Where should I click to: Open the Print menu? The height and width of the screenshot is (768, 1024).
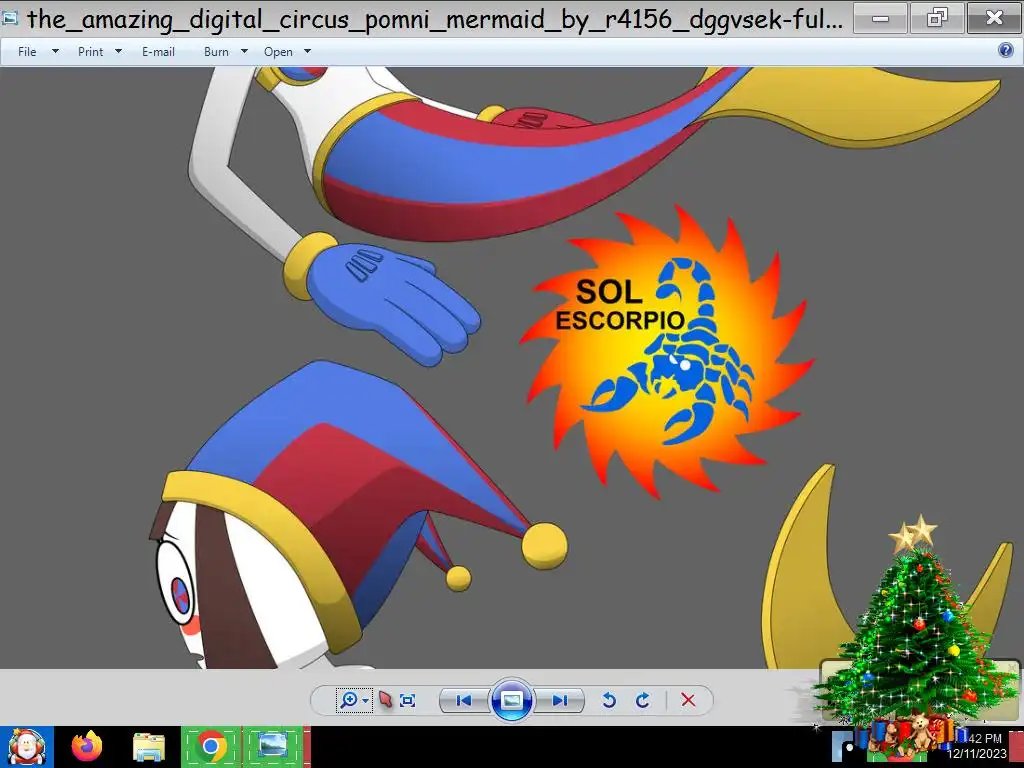[90, 52]
